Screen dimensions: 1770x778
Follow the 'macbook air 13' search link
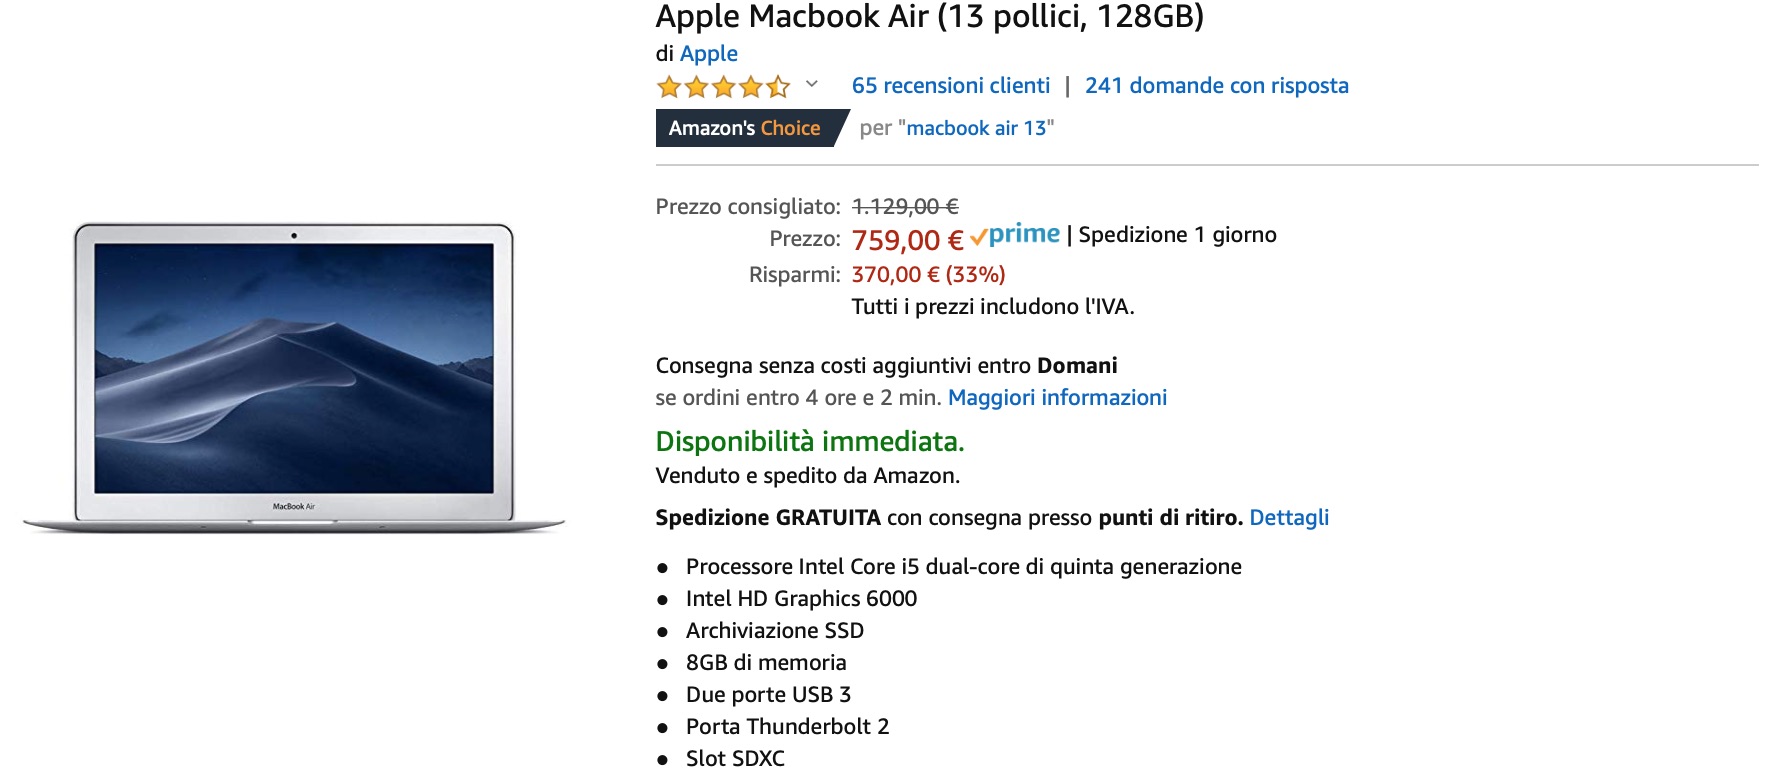pyautogui.click(x=977, y=127)
